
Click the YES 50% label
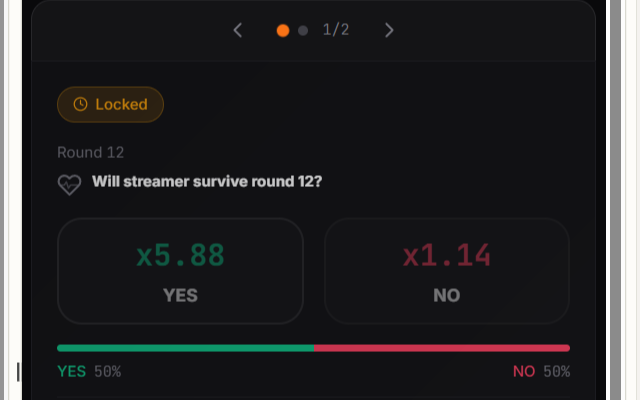(89, 372)
